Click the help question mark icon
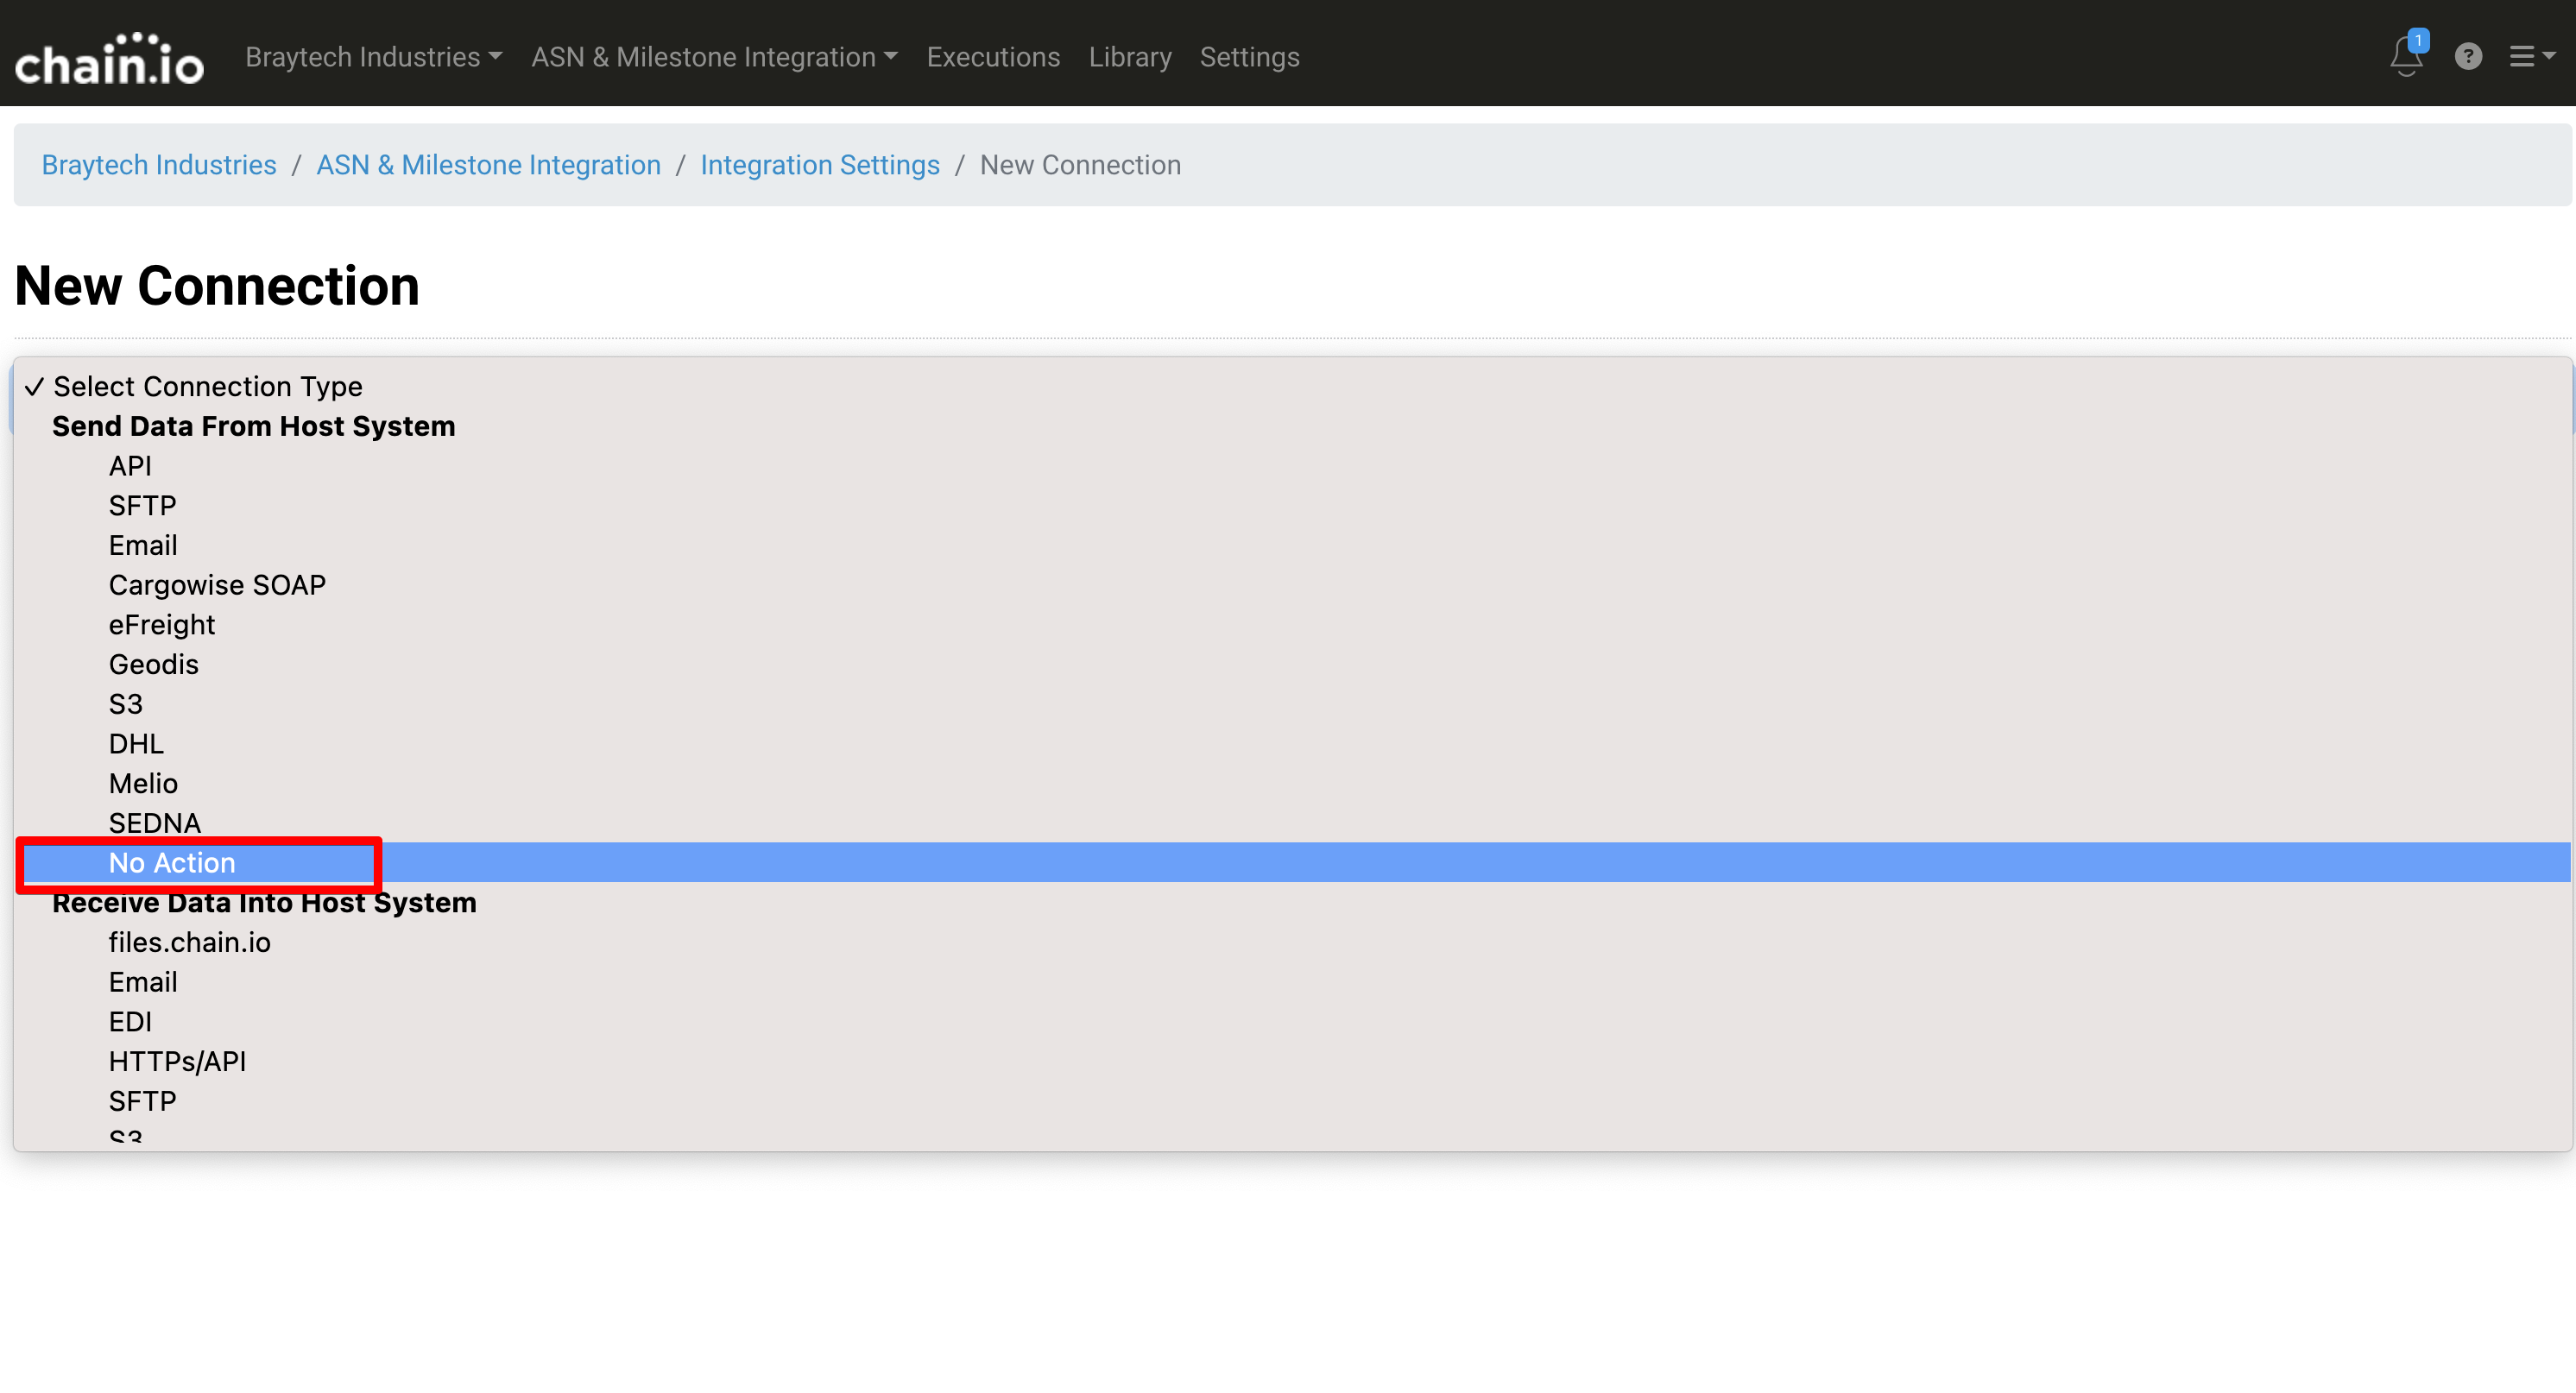This screenshot has height=1393, width=2576. 2467,57
